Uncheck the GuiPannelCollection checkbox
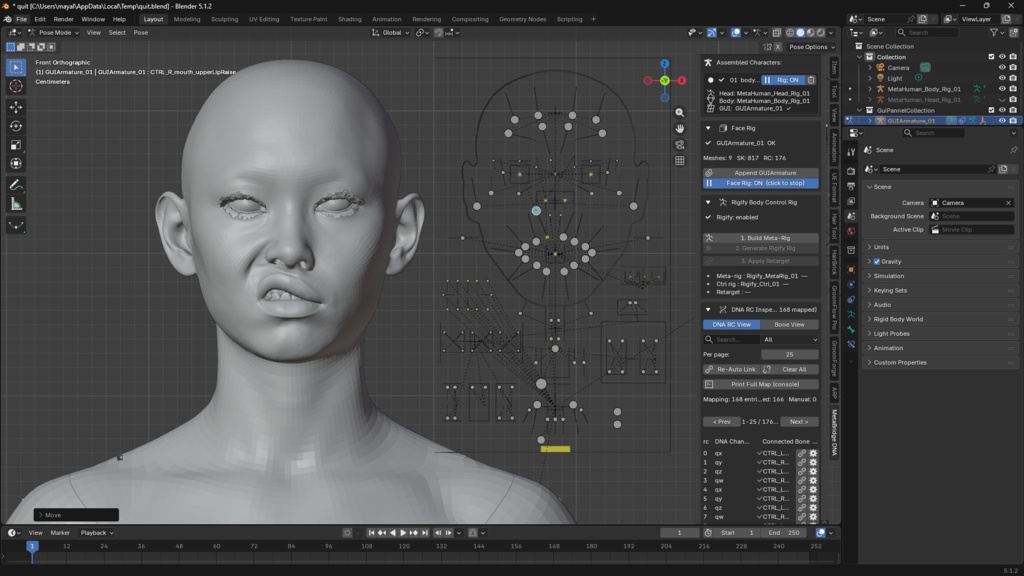The height and width of the screenshot is (576, 1024). [991, 110]
